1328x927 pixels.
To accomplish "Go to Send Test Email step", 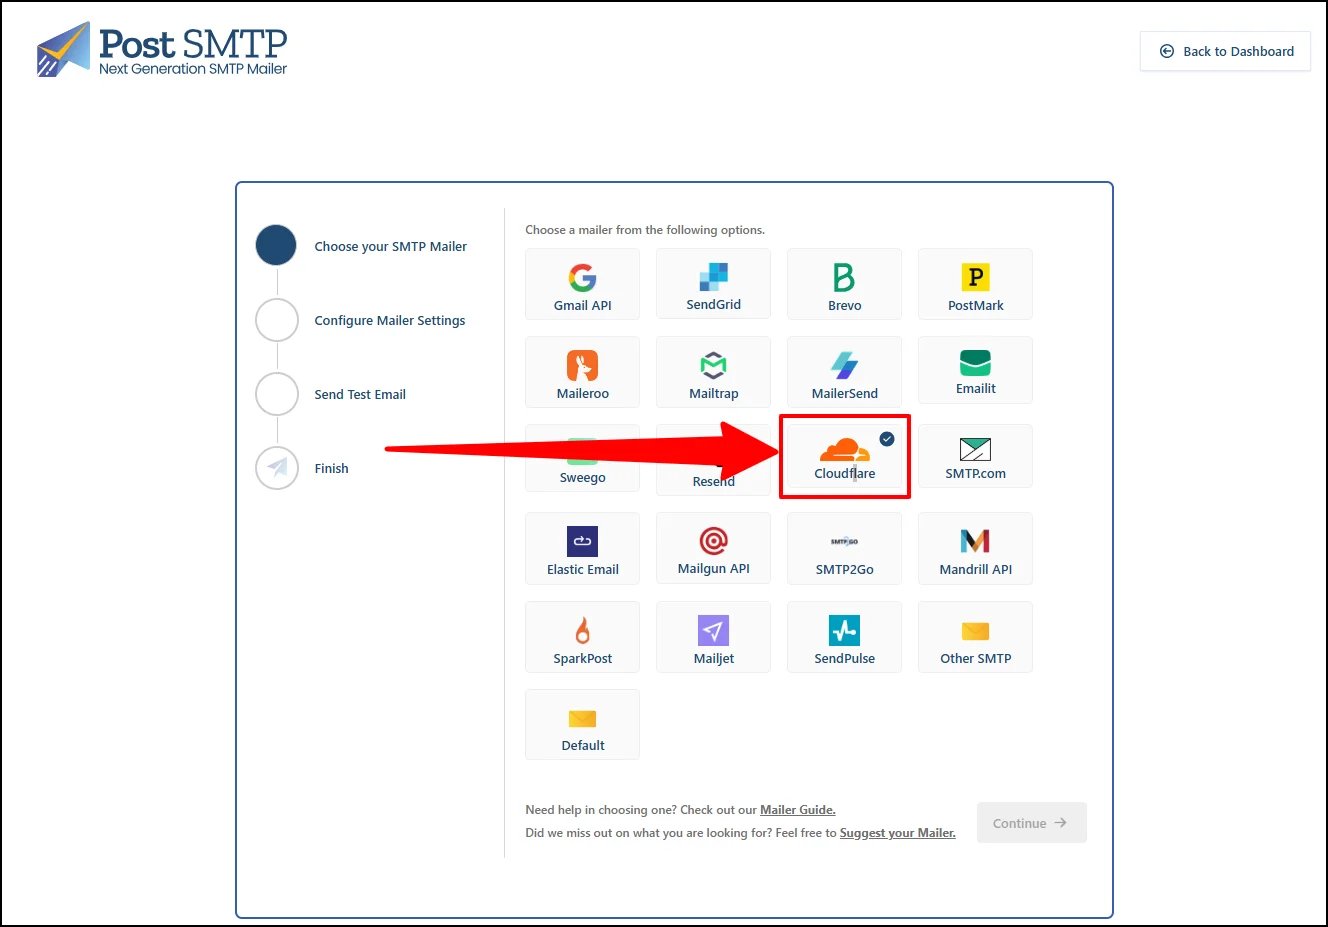I will 360,394.
